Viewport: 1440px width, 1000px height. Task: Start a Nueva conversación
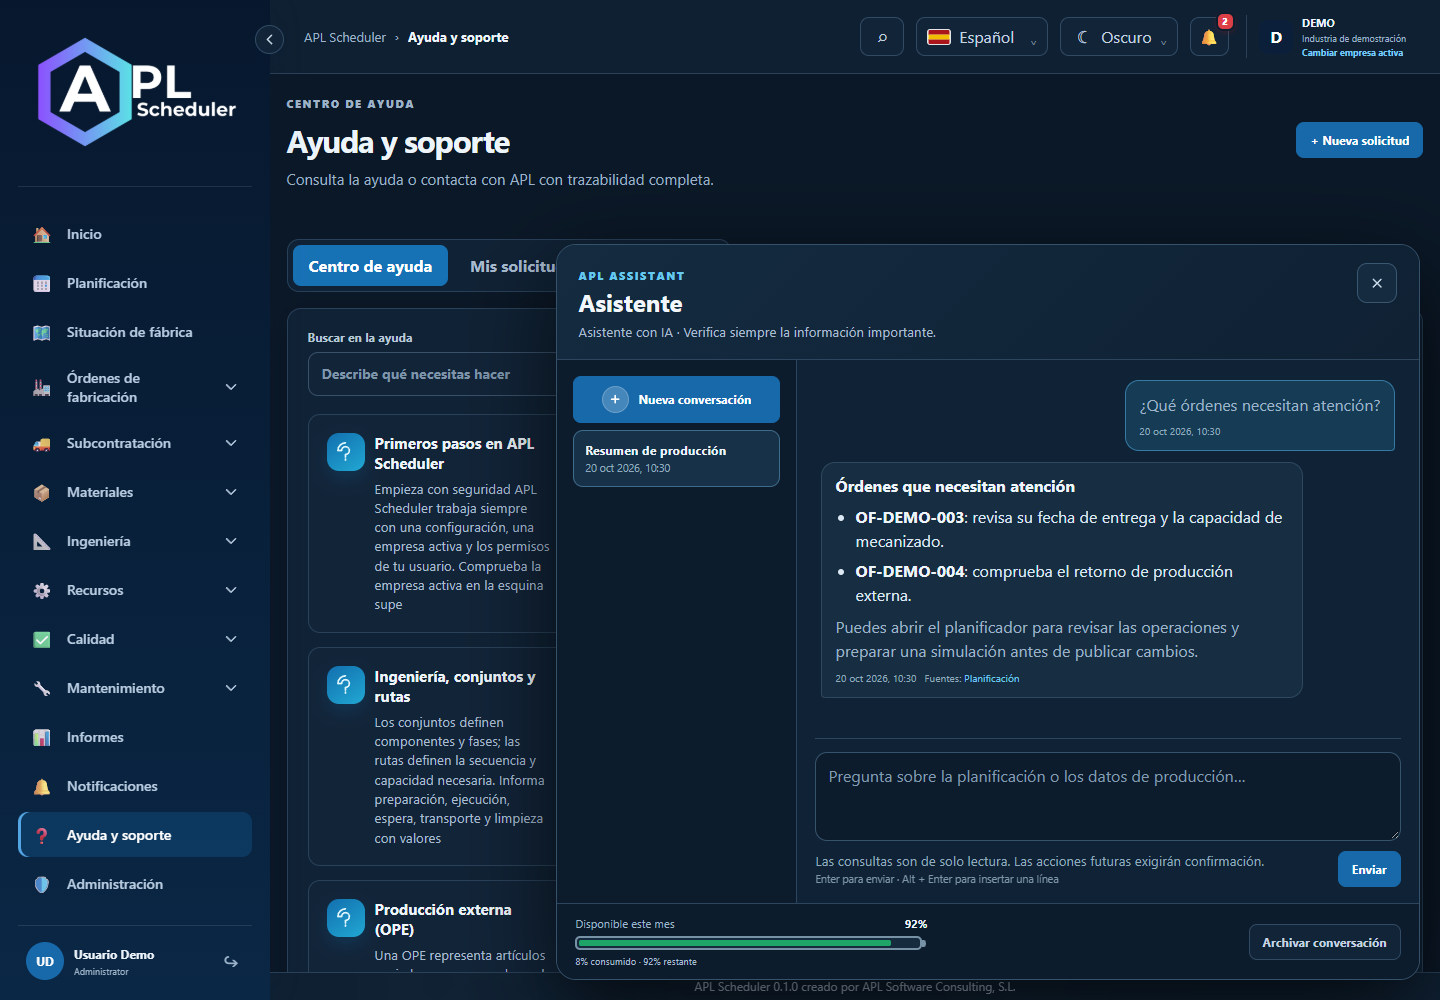(676, 399)
